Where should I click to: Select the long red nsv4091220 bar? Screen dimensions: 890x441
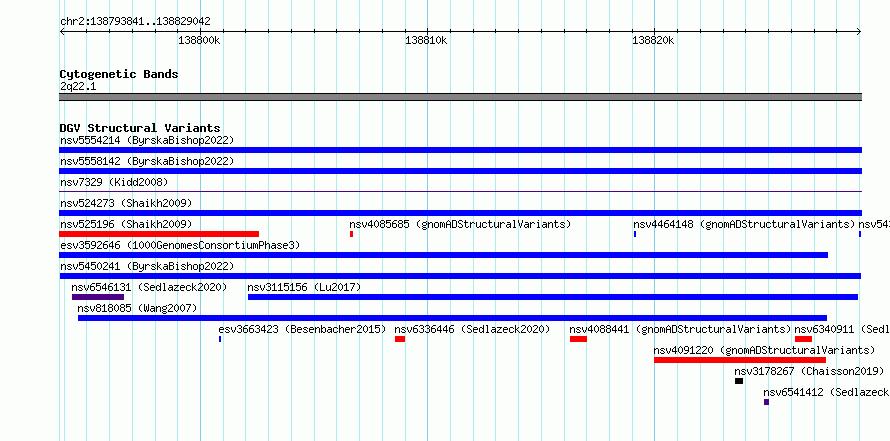tap(740, 360)
